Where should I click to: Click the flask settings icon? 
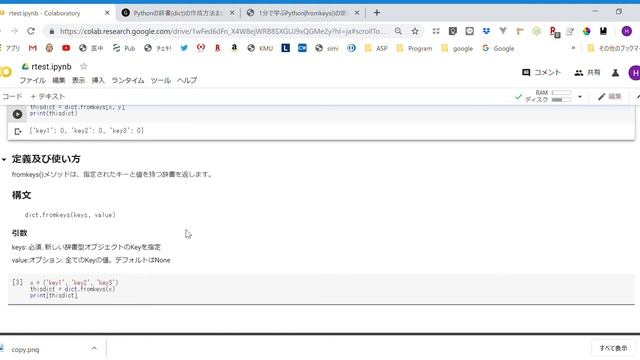615,73
